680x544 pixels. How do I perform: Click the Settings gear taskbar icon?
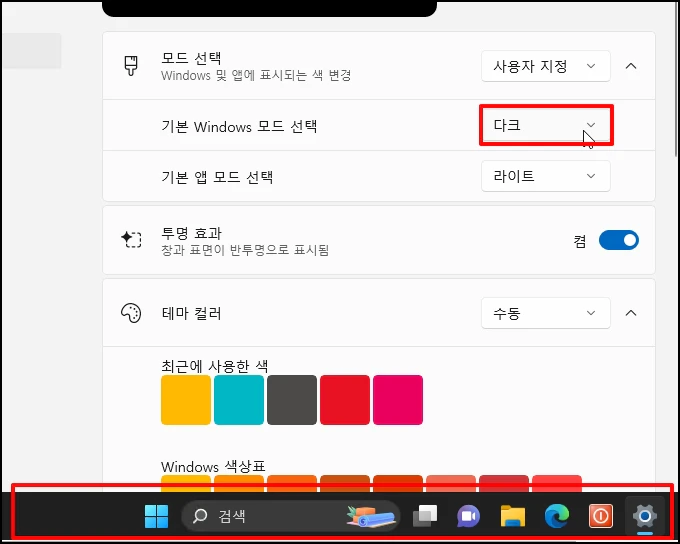645,516
